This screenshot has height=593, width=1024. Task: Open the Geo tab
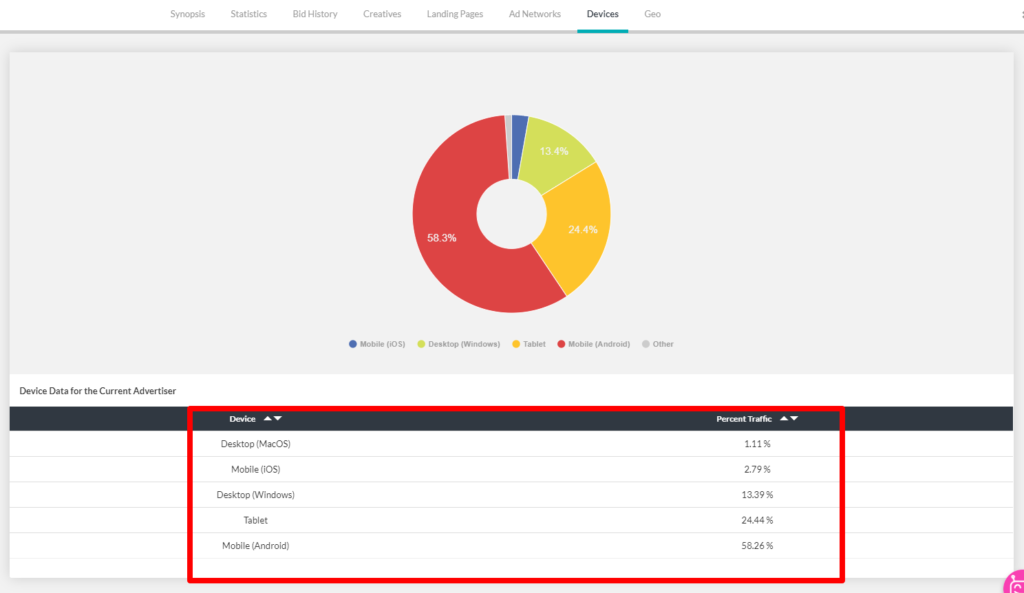pos(652,14)
